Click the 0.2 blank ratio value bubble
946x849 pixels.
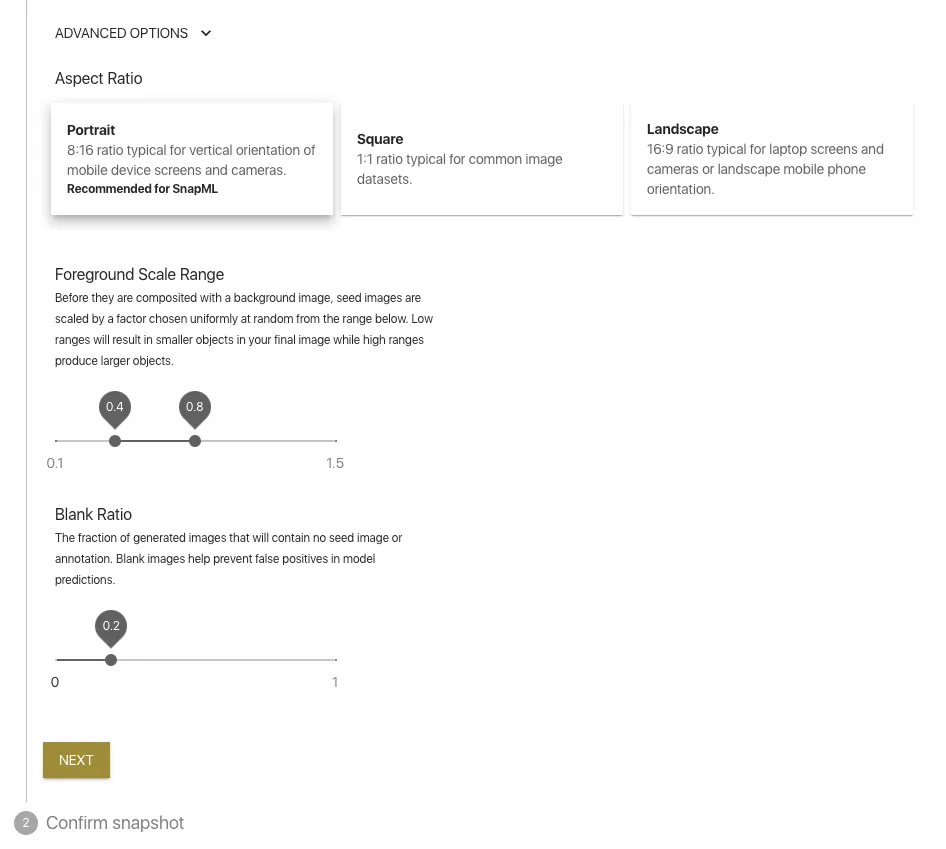pos(111,628)
